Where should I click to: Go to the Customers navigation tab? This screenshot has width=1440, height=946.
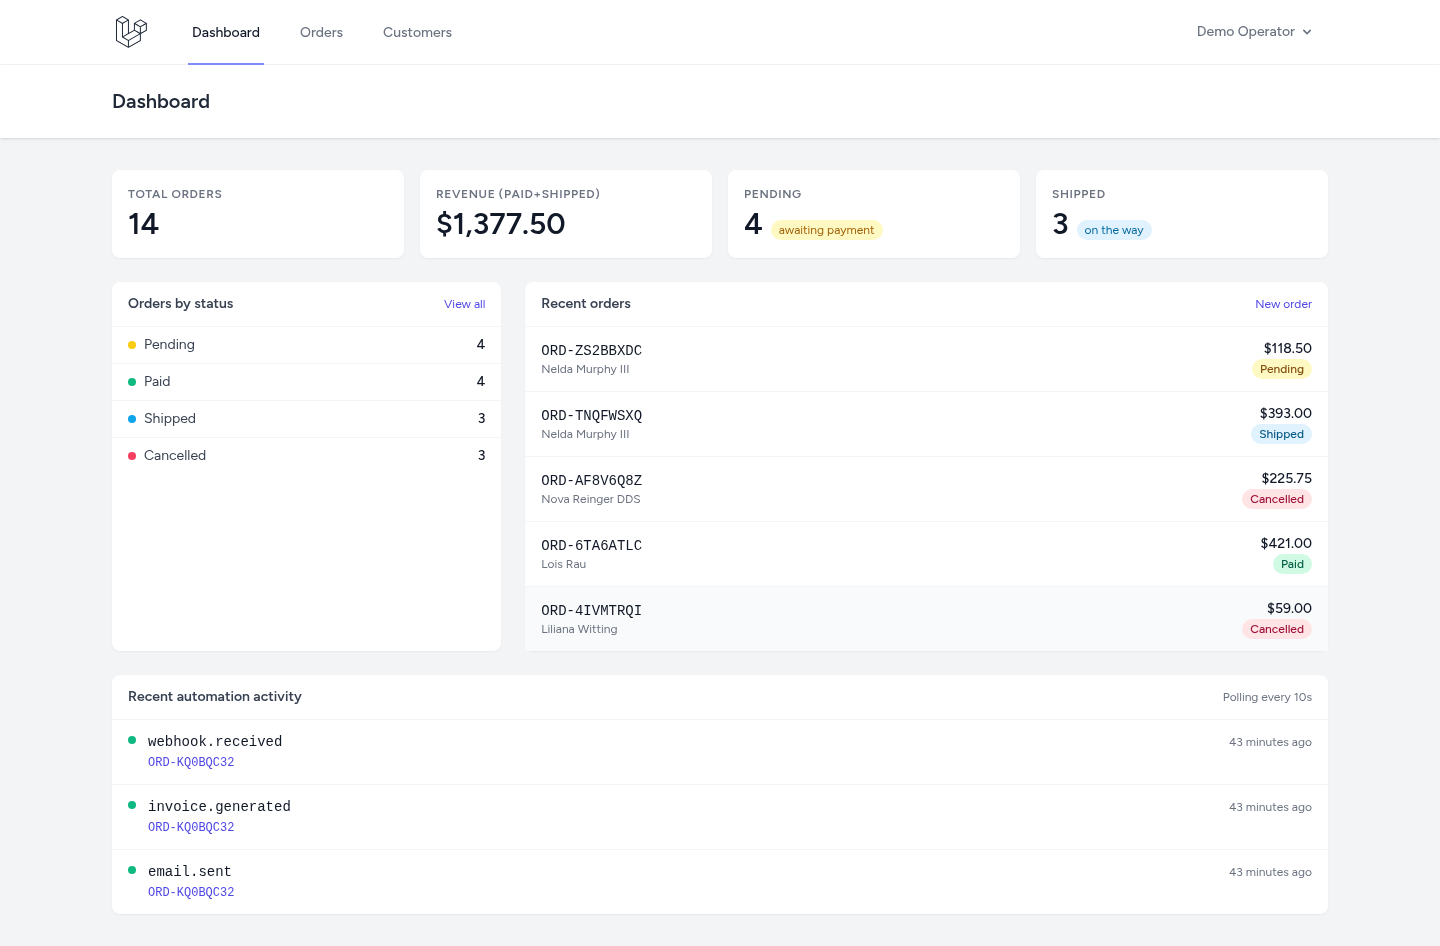[417, 32]
